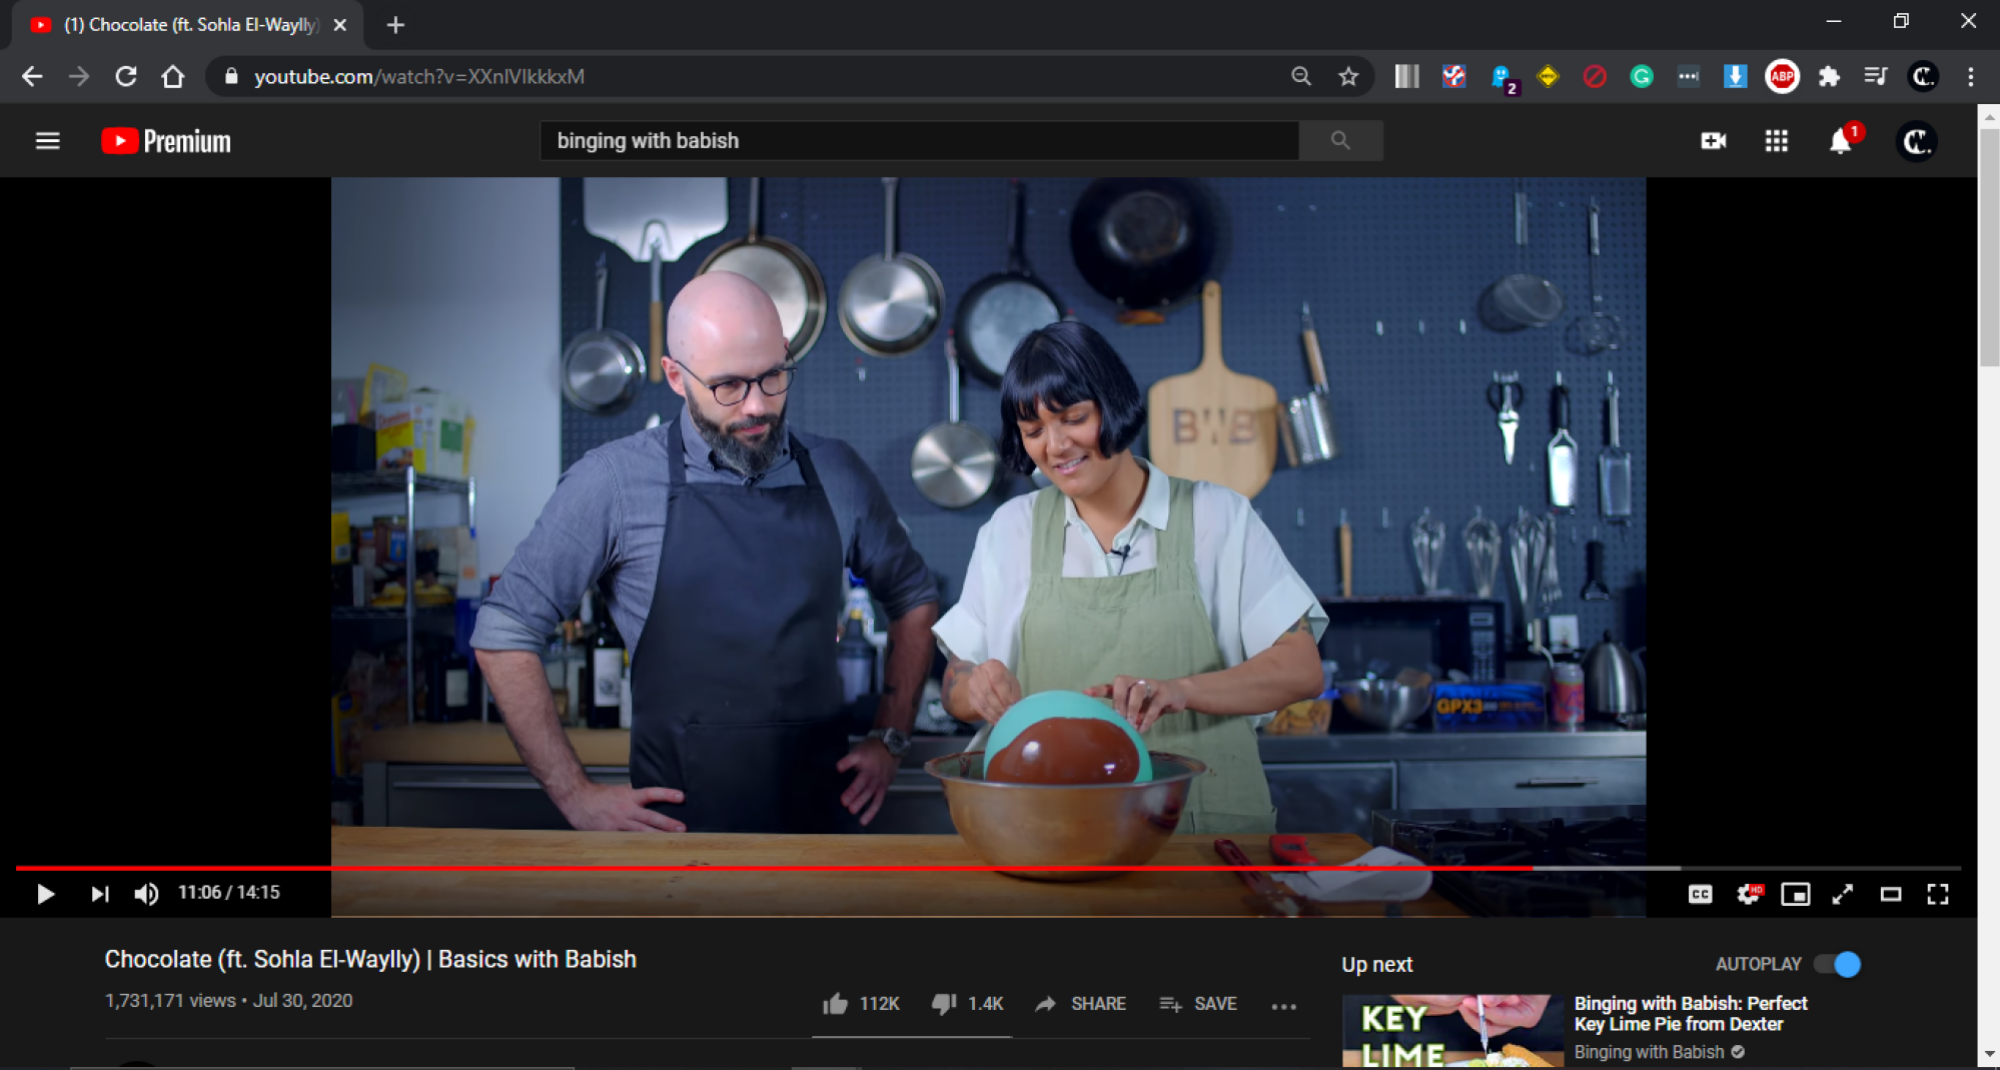The image size is (2000, 1070).
Task: Open the Grammarly extension icon
Action: point(1641,76)
